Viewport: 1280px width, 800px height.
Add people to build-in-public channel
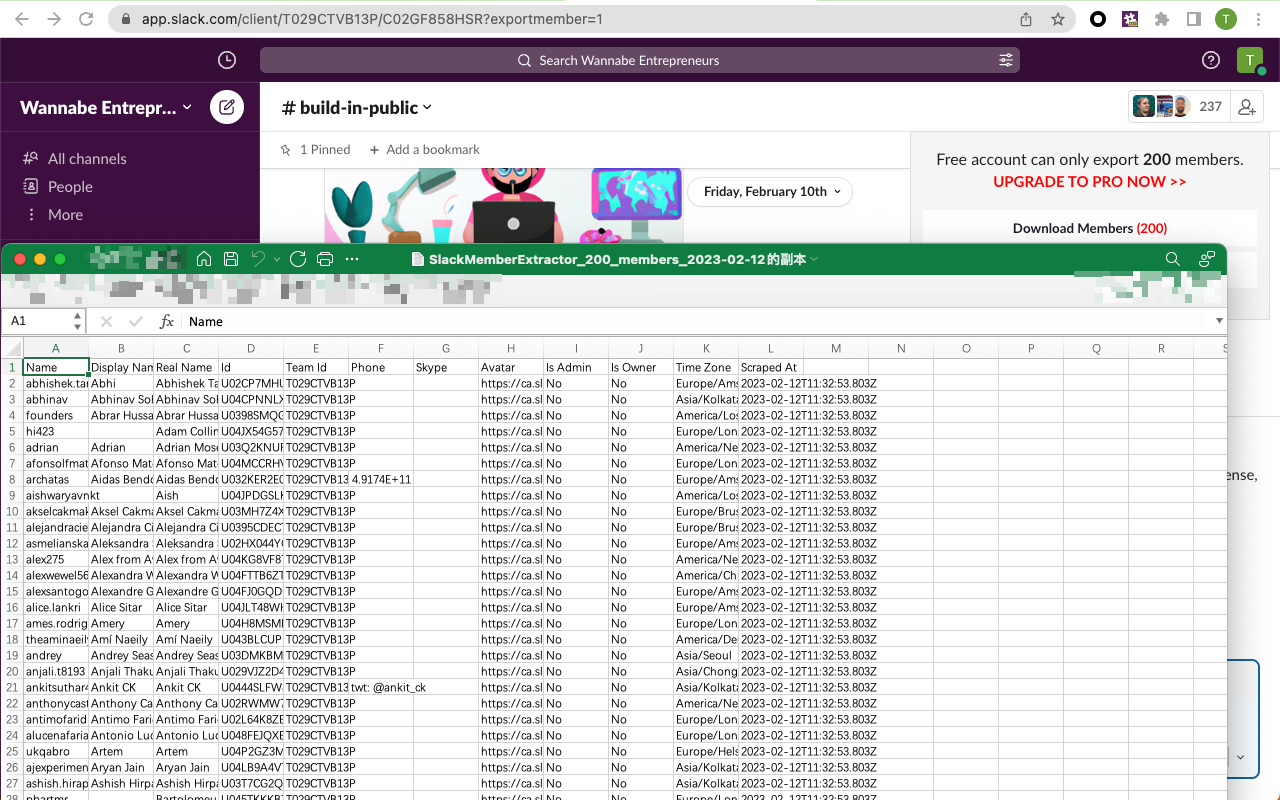(1246, 106)
